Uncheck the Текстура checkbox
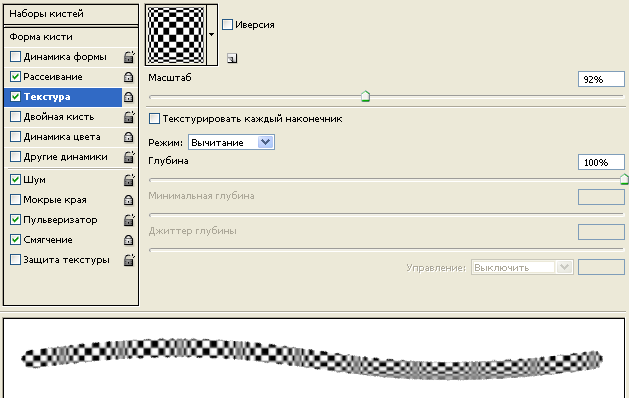Image resolution: width=629 pixels, height=398 pixels. [15, 97]
